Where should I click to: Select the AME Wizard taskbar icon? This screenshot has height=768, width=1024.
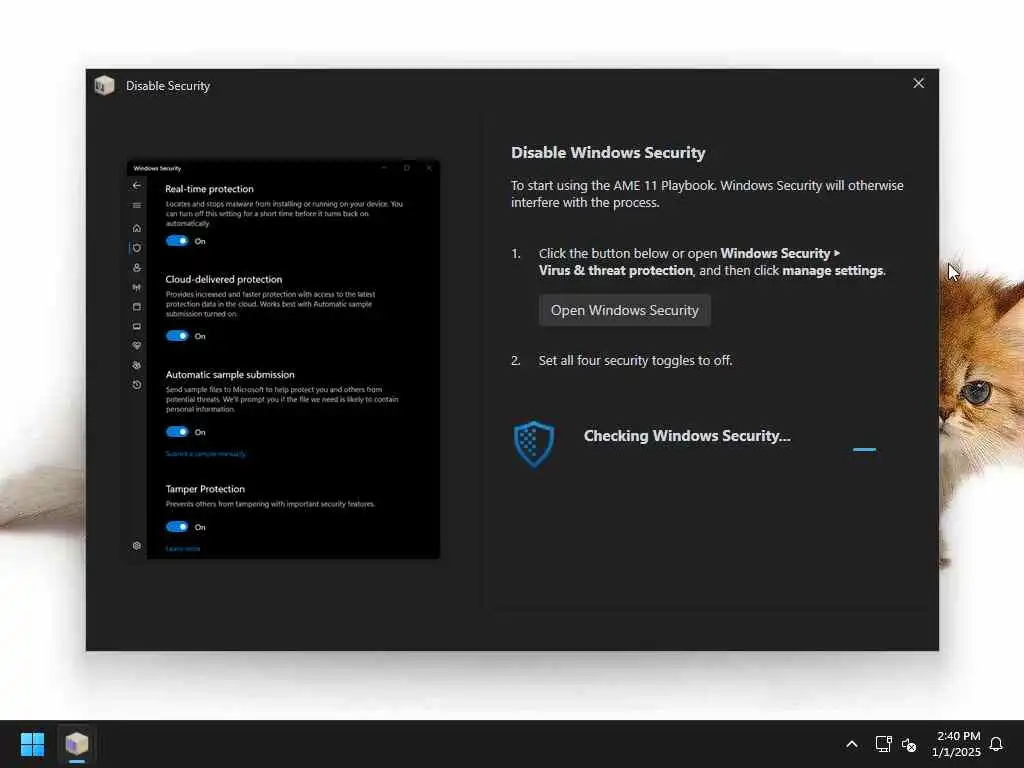coord(77,744)
